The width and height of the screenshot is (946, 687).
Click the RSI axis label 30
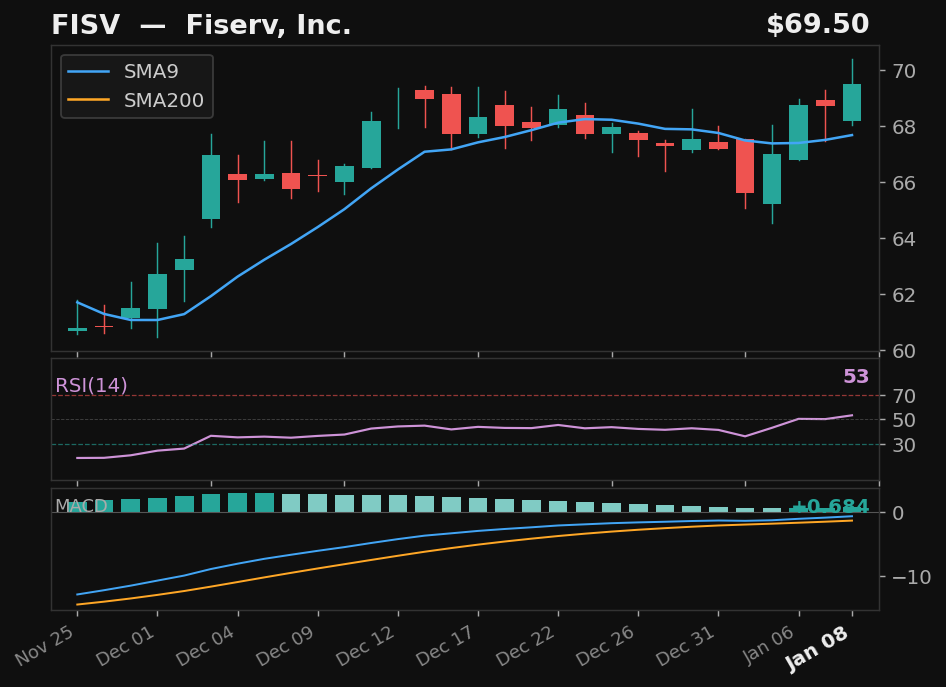(x=904, y=445)
